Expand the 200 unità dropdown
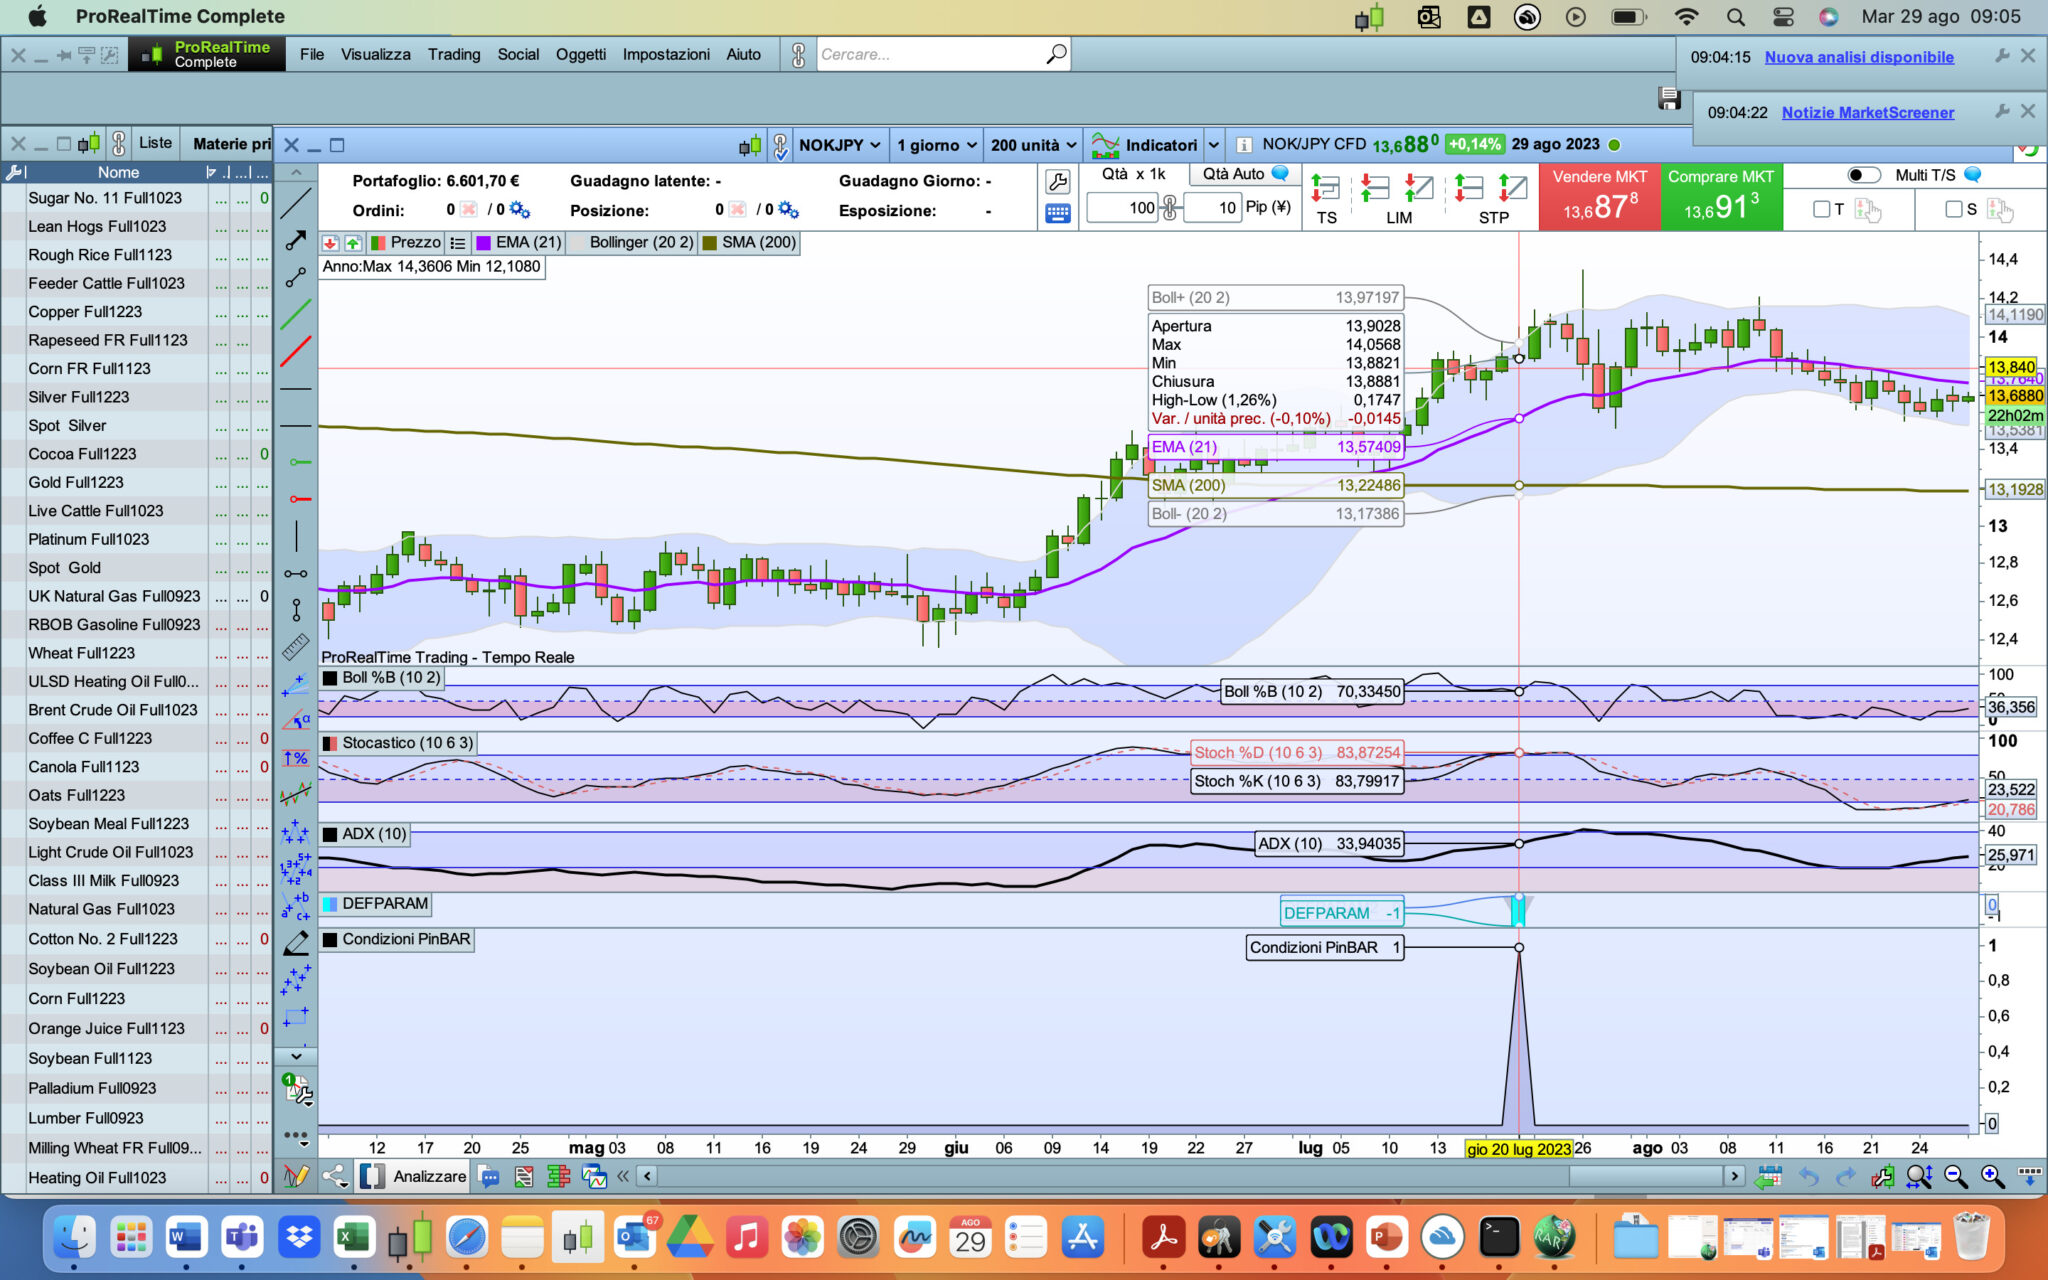Image resolution: width=2048 pixels, height=1280 pixels. [x=1033, y=146]
